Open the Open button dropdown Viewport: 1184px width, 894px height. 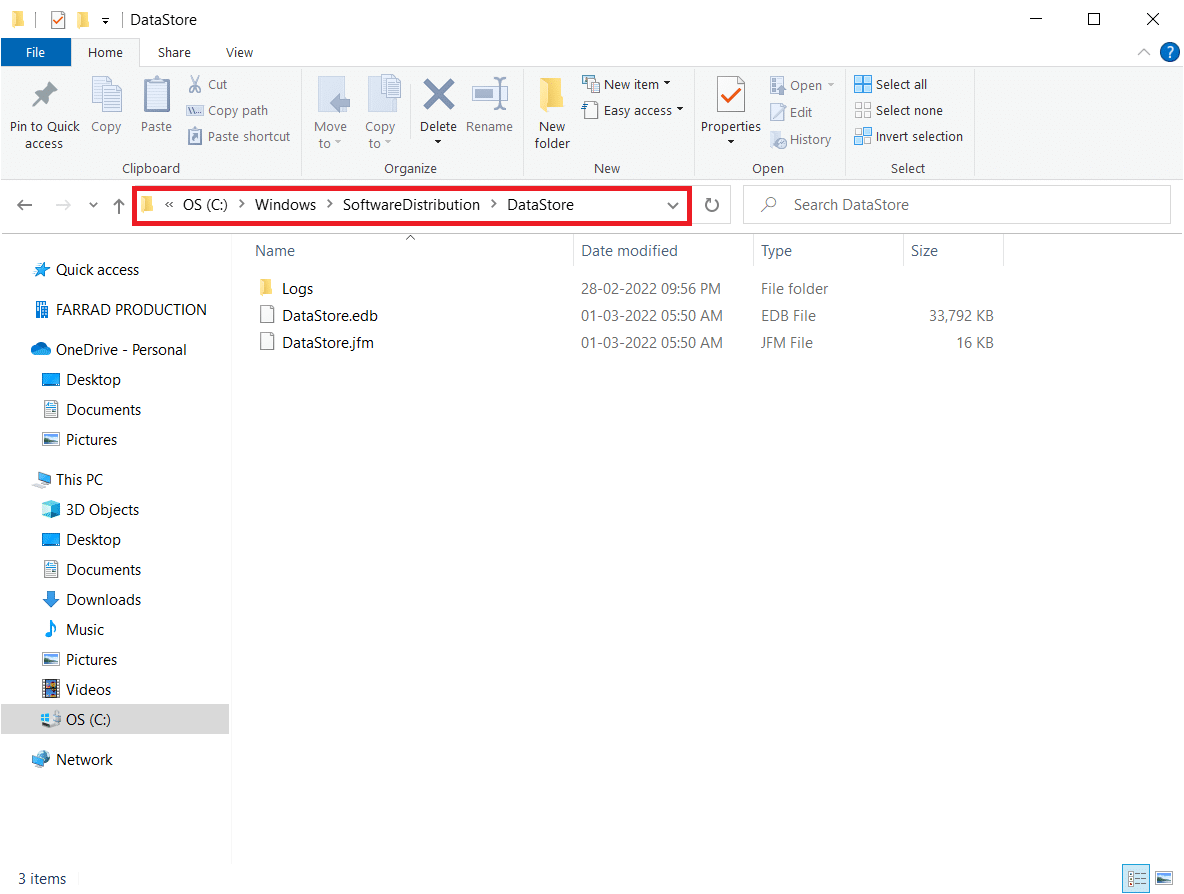[x=831, y=85]
